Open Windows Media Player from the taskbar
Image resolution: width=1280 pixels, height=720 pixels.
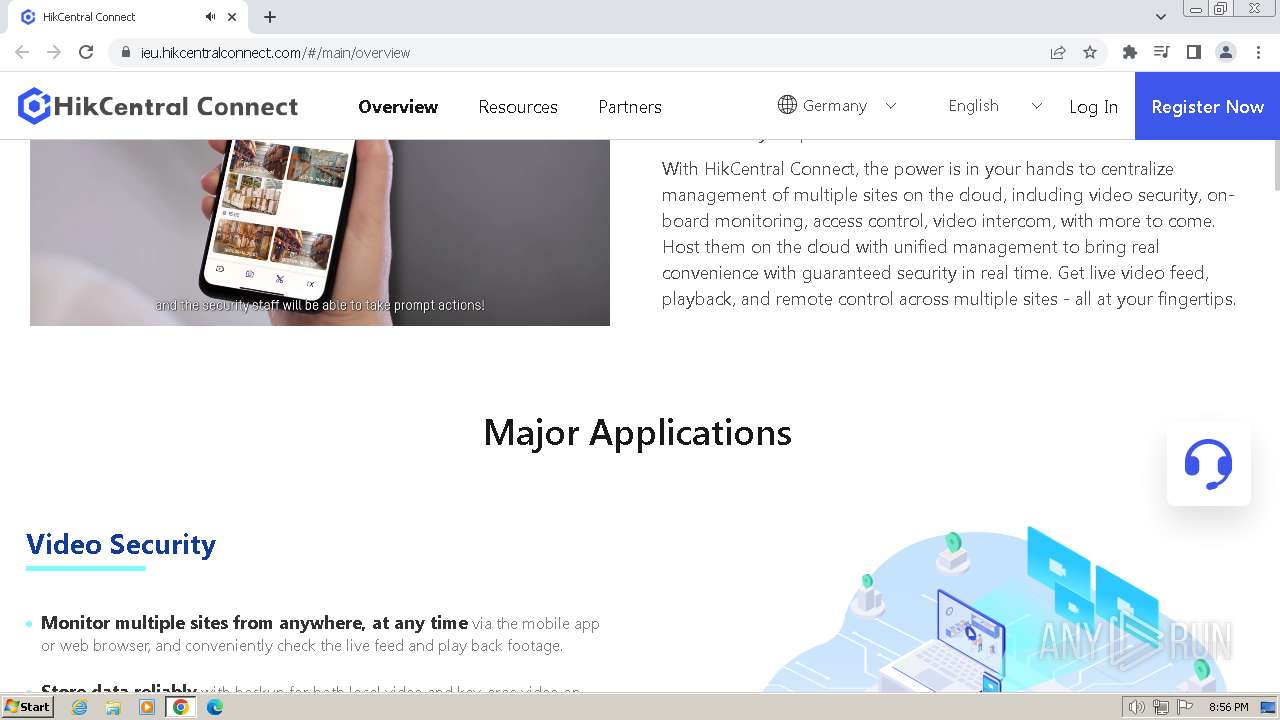tap(147, 707)
